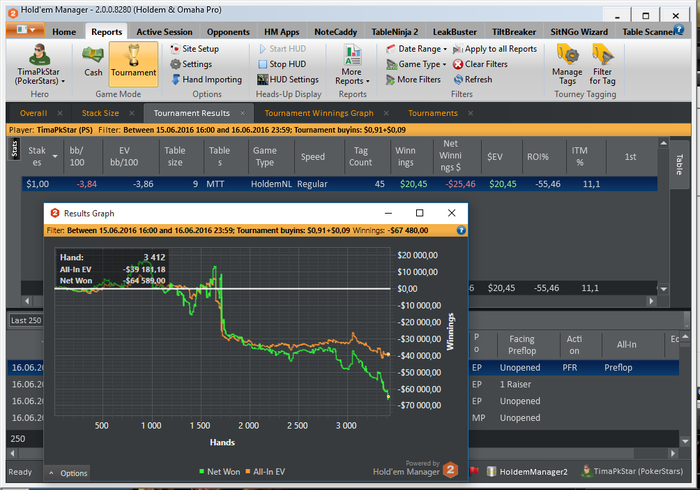The height and width of the screenshot is (490, 700).
Task: Toggle Net Won legend series
Action: click(x=219, y=472)
